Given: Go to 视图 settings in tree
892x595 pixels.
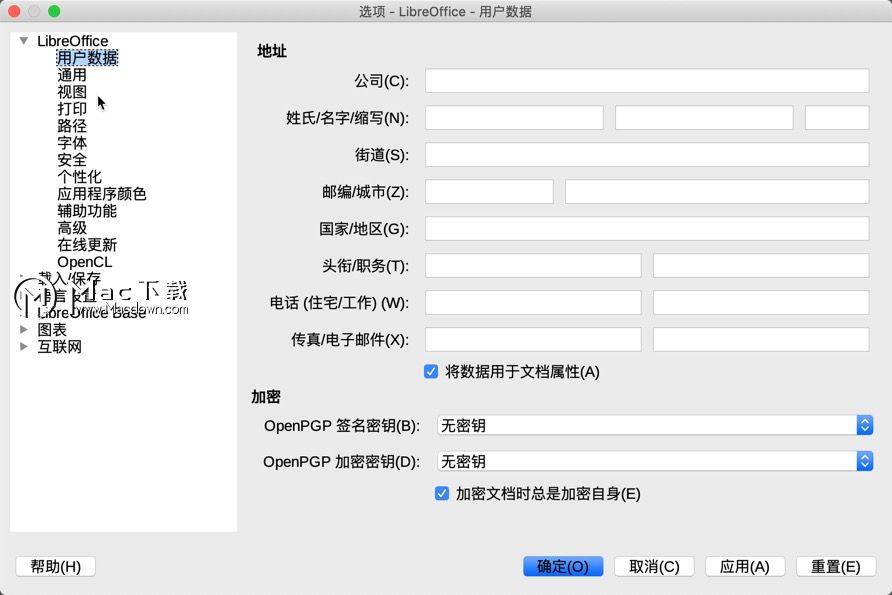Looking at the screenshot, I should pos(72,92).
